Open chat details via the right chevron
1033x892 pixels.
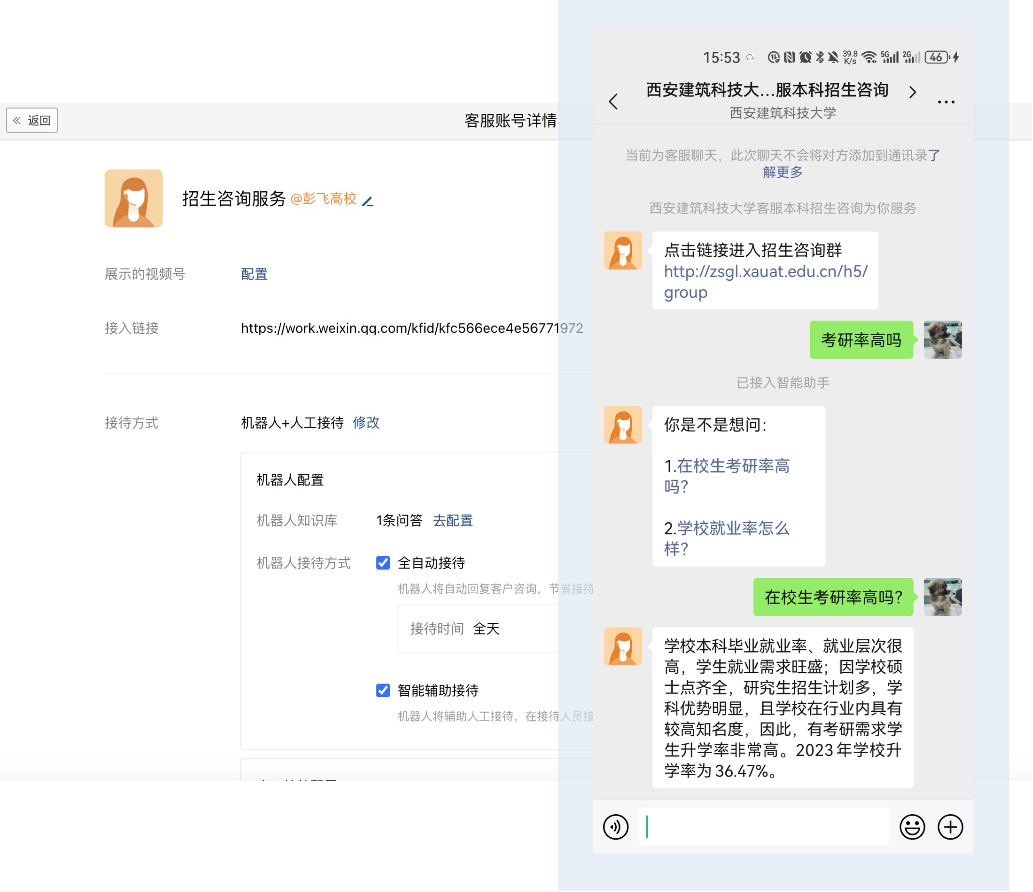(912, 90)
